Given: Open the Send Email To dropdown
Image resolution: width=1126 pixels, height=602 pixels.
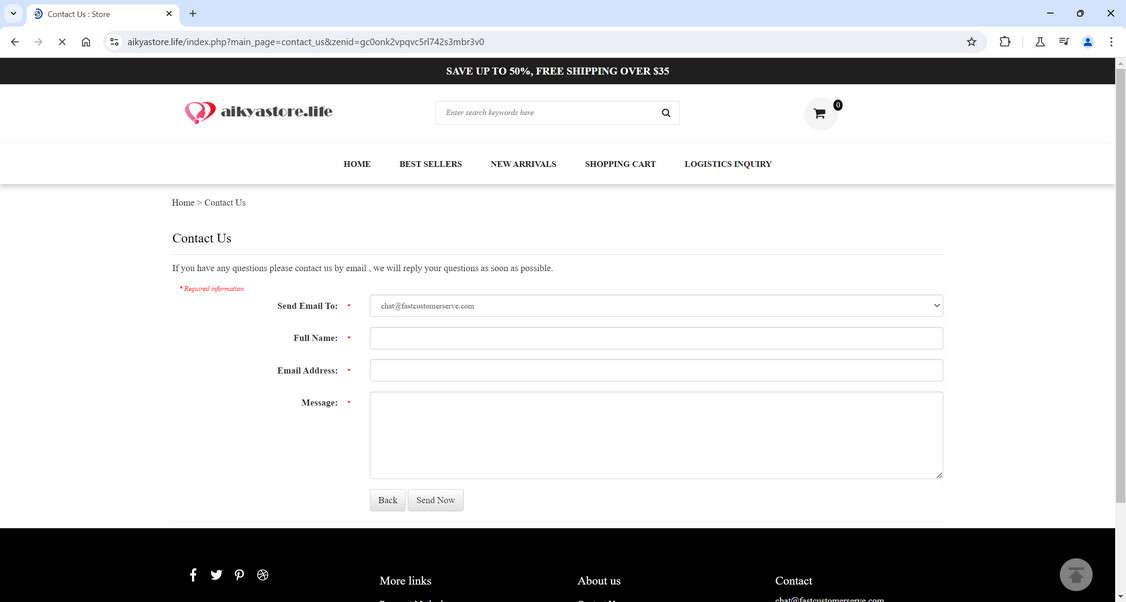Looking at the screenshot, I should [x=656, y=305].
